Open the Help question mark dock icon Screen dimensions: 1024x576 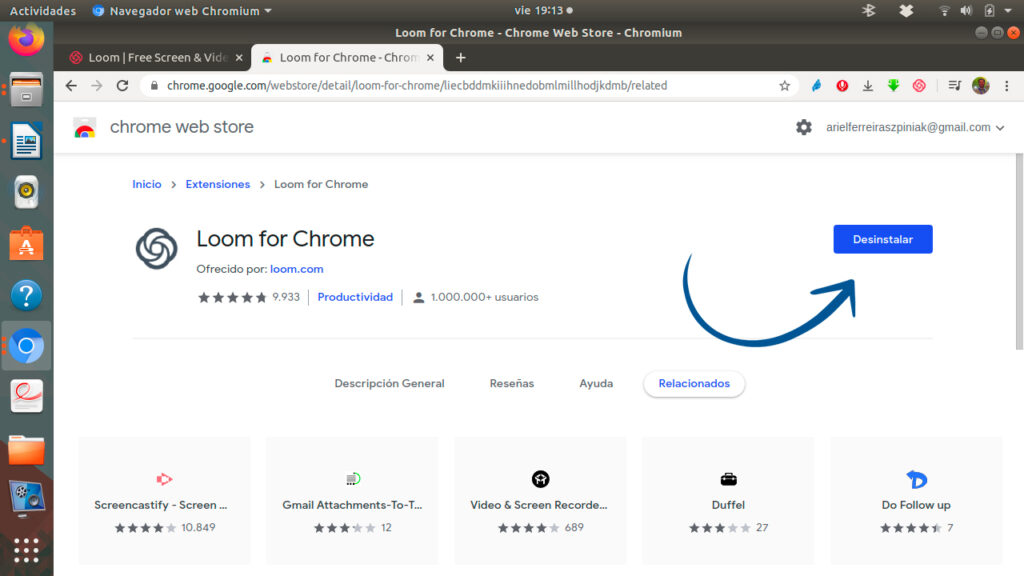tap(26, 295)
